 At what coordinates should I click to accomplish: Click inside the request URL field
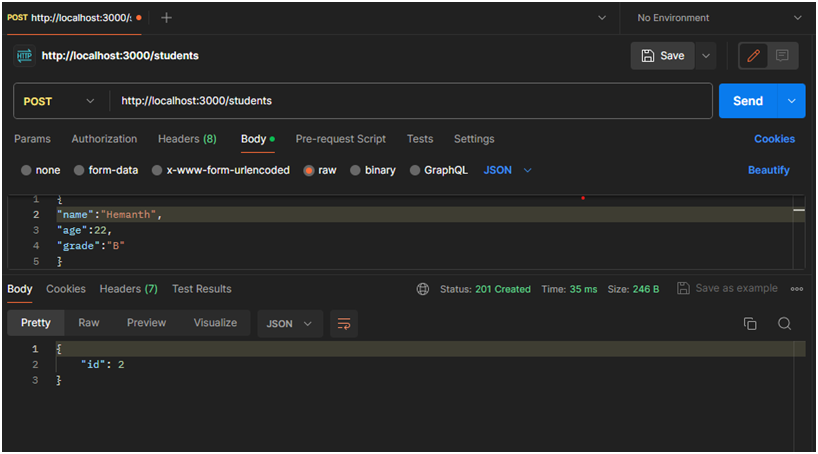[x=411, y=101]
